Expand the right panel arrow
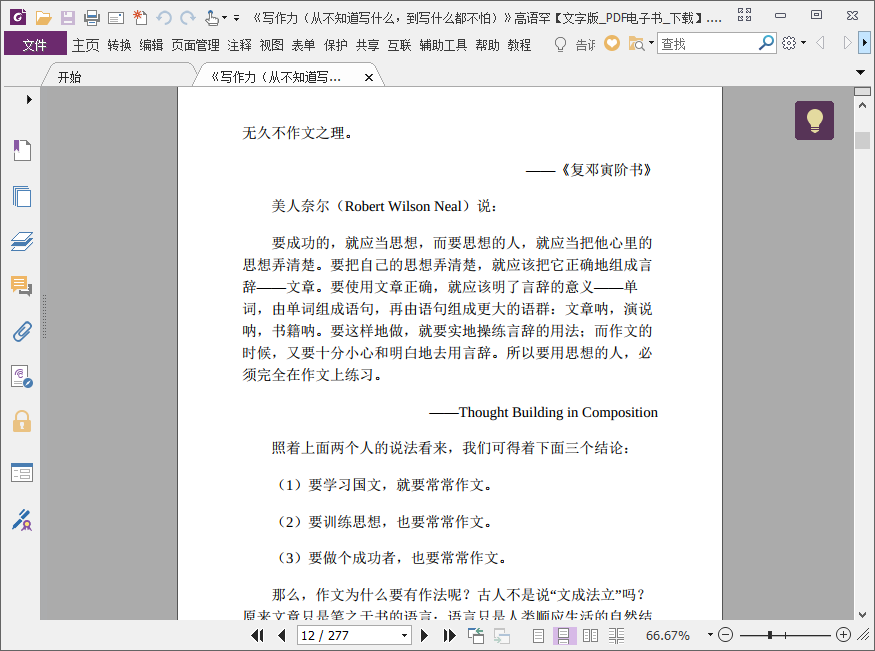 click(x=864, y=42)
